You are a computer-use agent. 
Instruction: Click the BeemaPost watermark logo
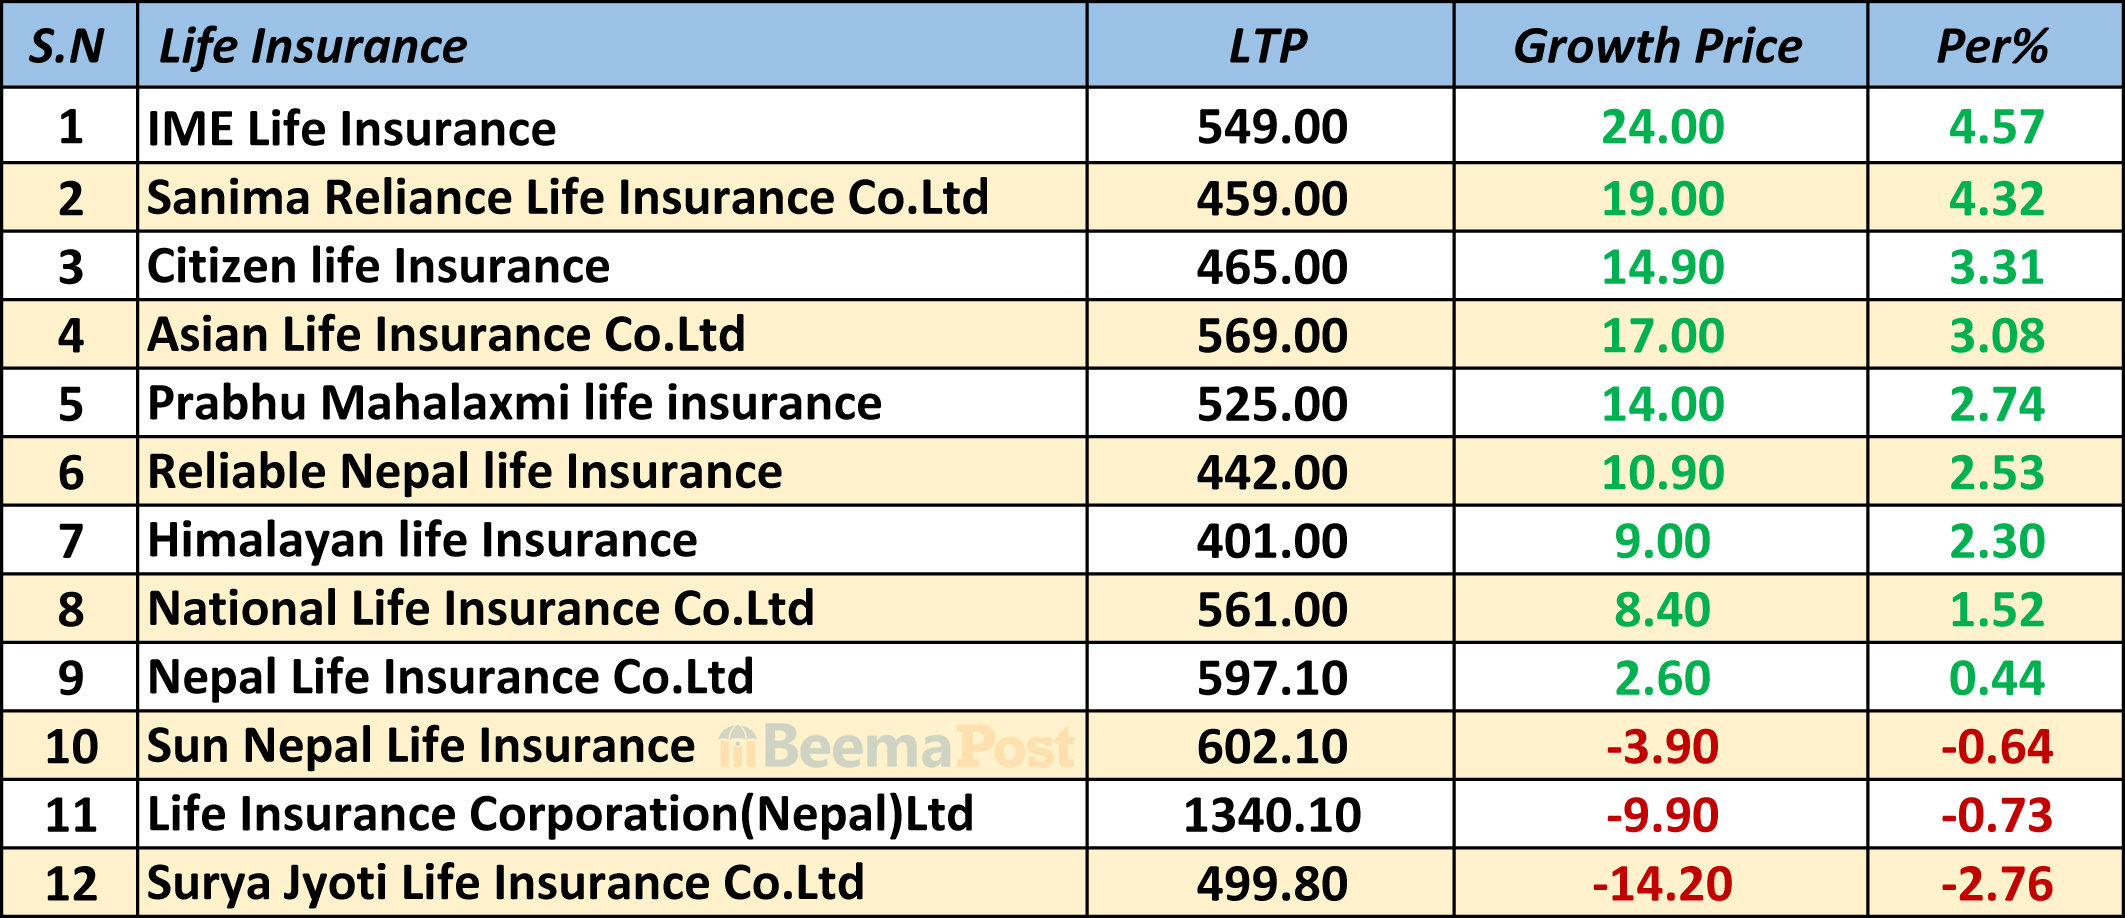tap(896, 747)
